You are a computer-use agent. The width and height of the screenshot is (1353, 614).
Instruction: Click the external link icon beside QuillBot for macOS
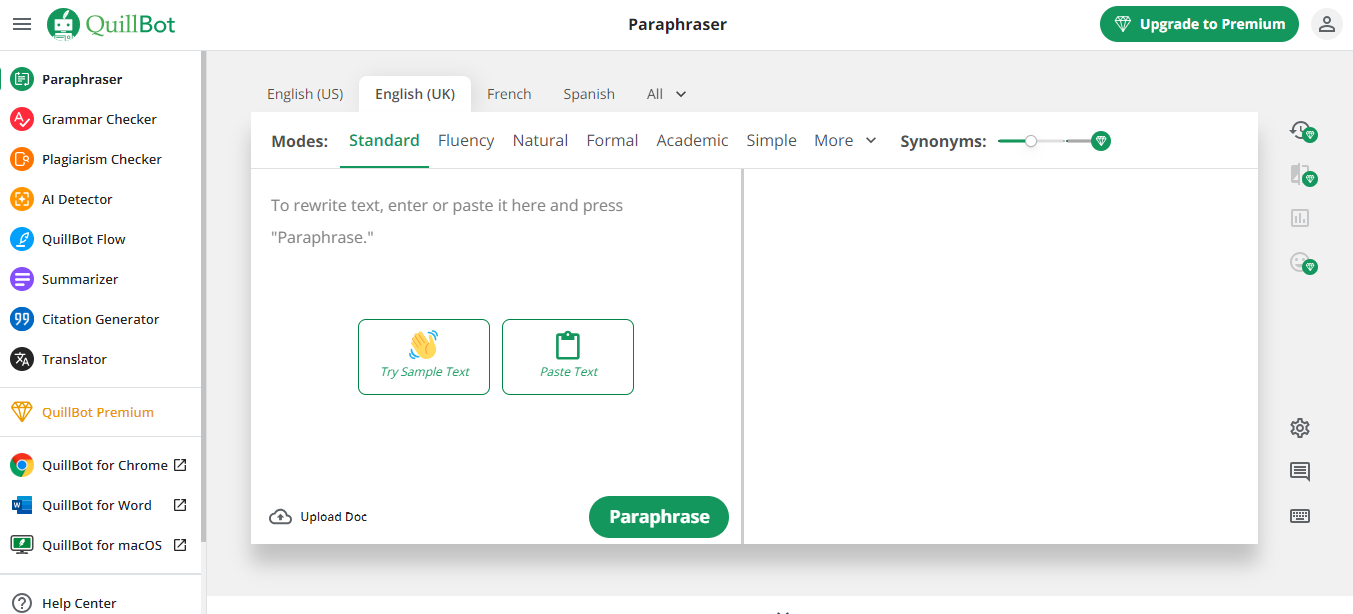[180, 545]
